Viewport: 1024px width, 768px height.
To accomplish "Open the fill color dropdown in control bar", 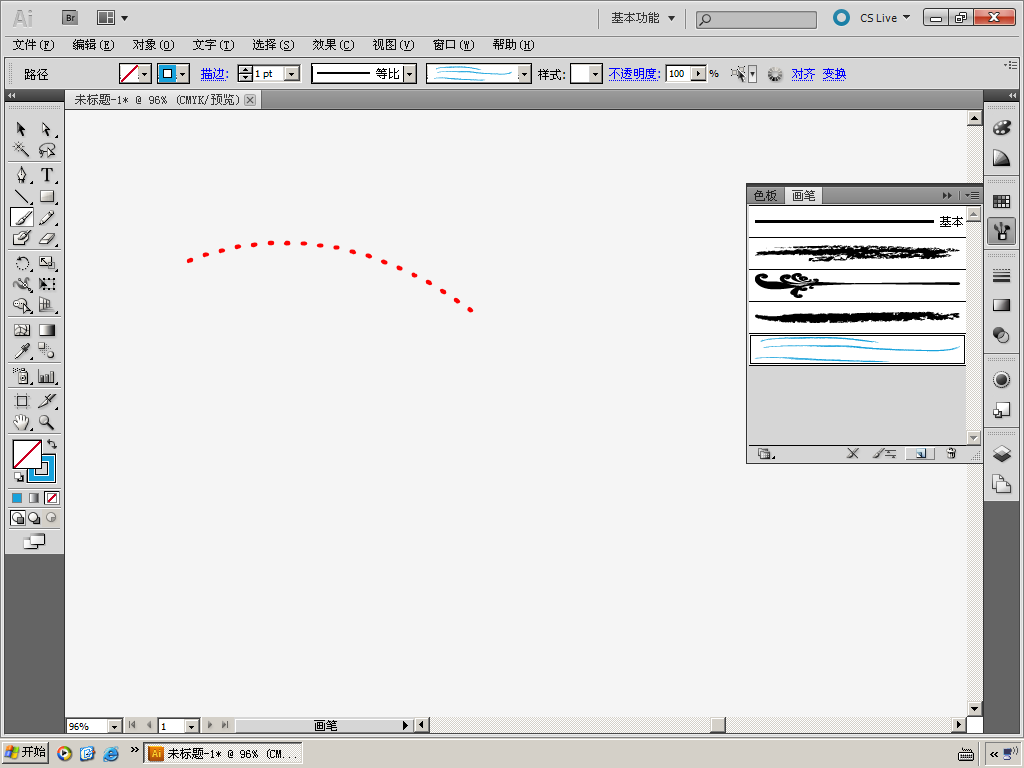I will pyautogui.click(x=145, y=74).
